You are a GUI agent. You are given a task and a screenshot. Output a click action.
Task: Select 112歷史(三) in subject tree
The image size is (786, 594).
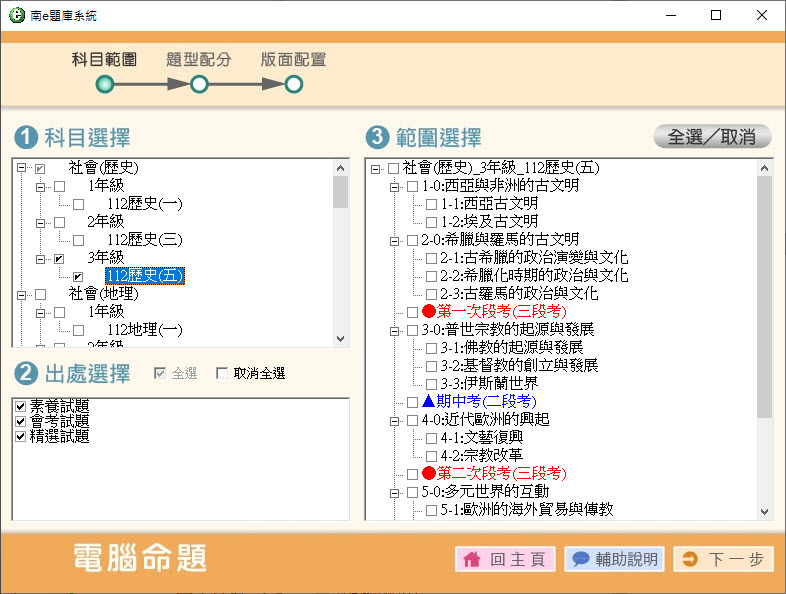[144, 240]
